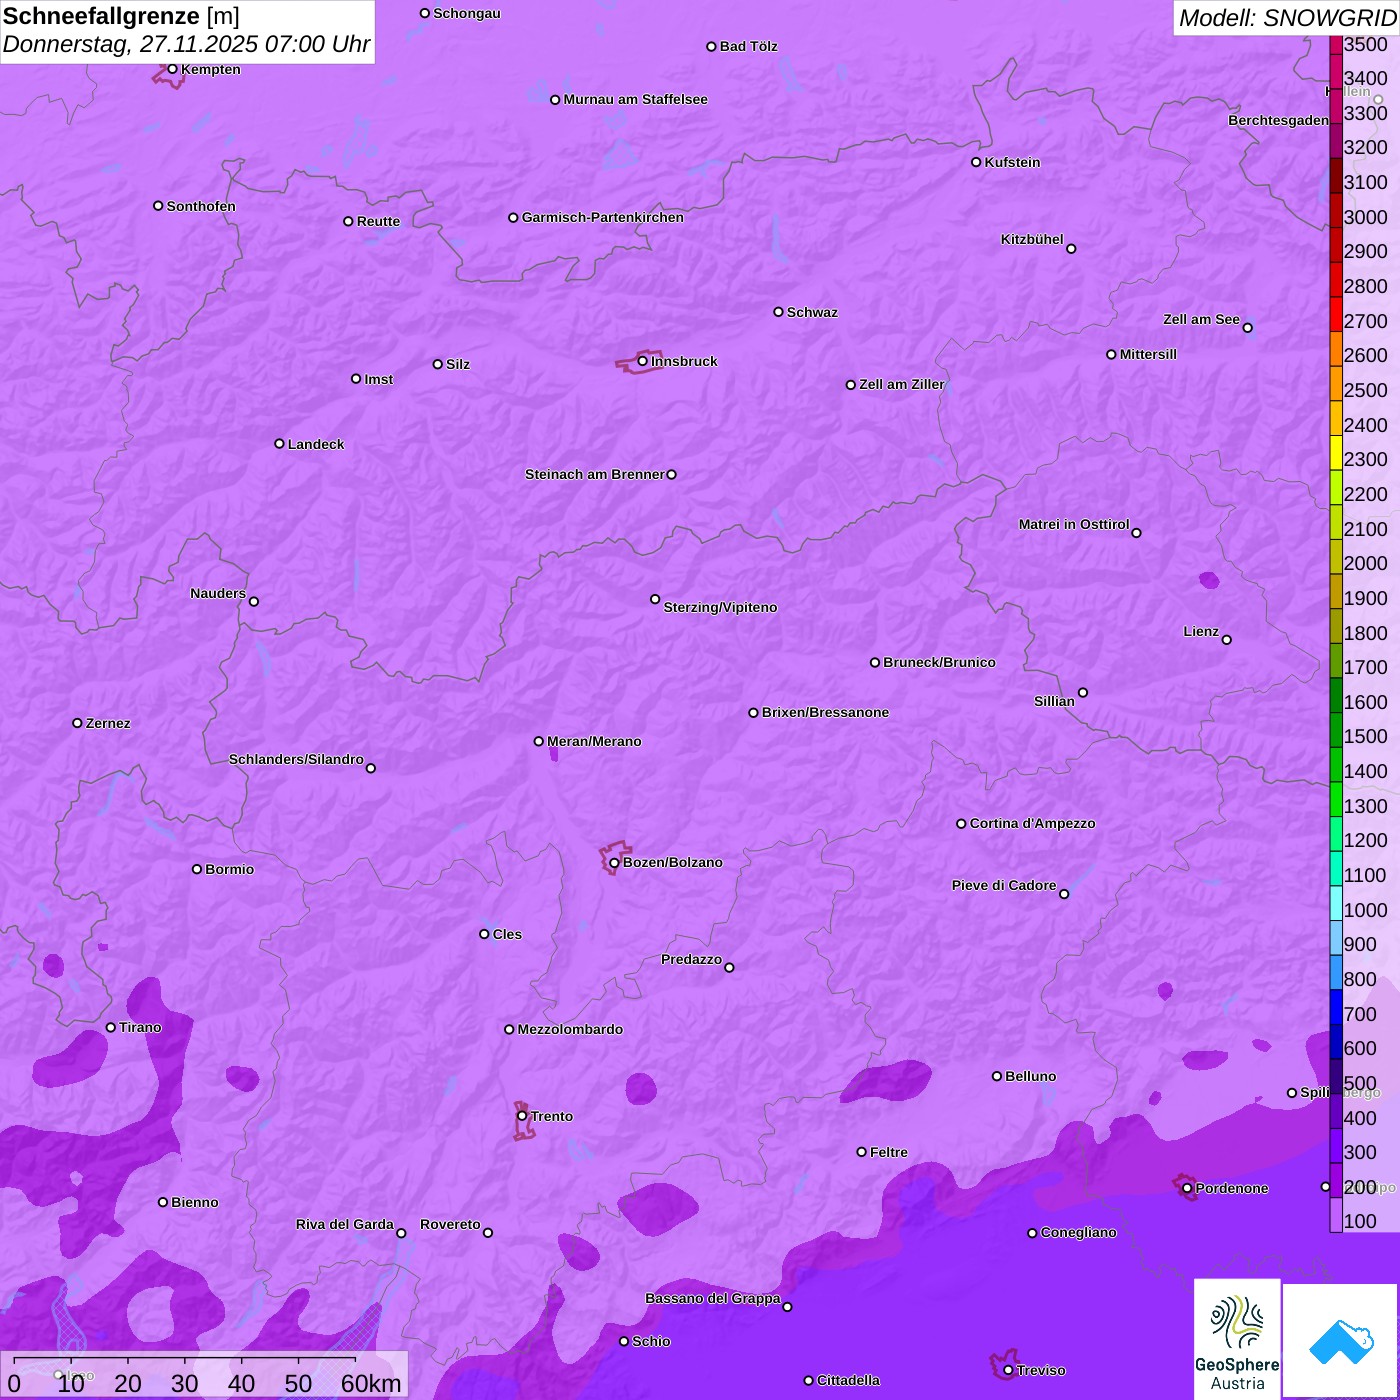The image size is (1400, 1400).
Task: Click the date 'Donnerstag, 27.11.2025 07:00 Uhr'
Action: click(186, 44)
